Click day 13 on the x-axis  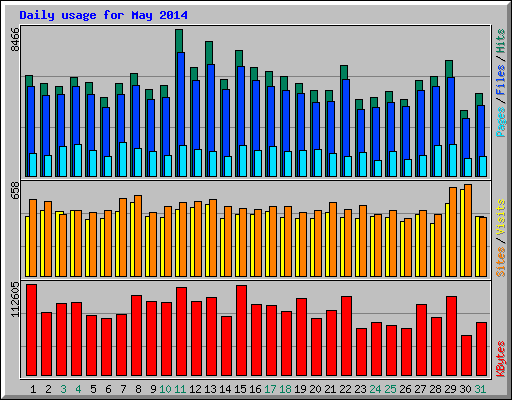(210, 389)
